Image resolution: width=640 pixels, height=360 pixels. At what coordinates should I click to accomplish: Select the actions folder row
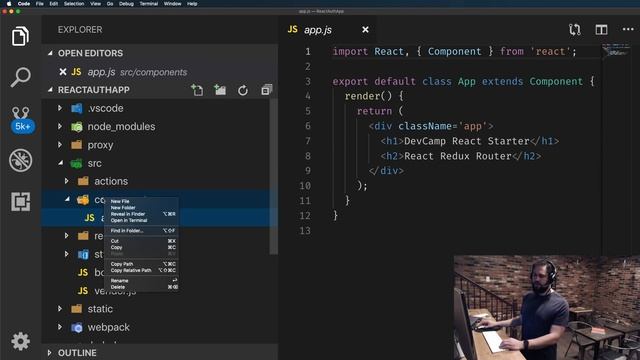(156, 181)
